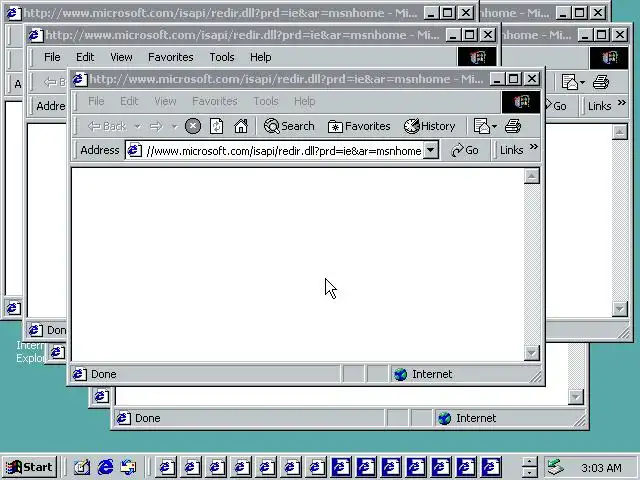Expand the Address bar dropdown in front window

[431, 150]
